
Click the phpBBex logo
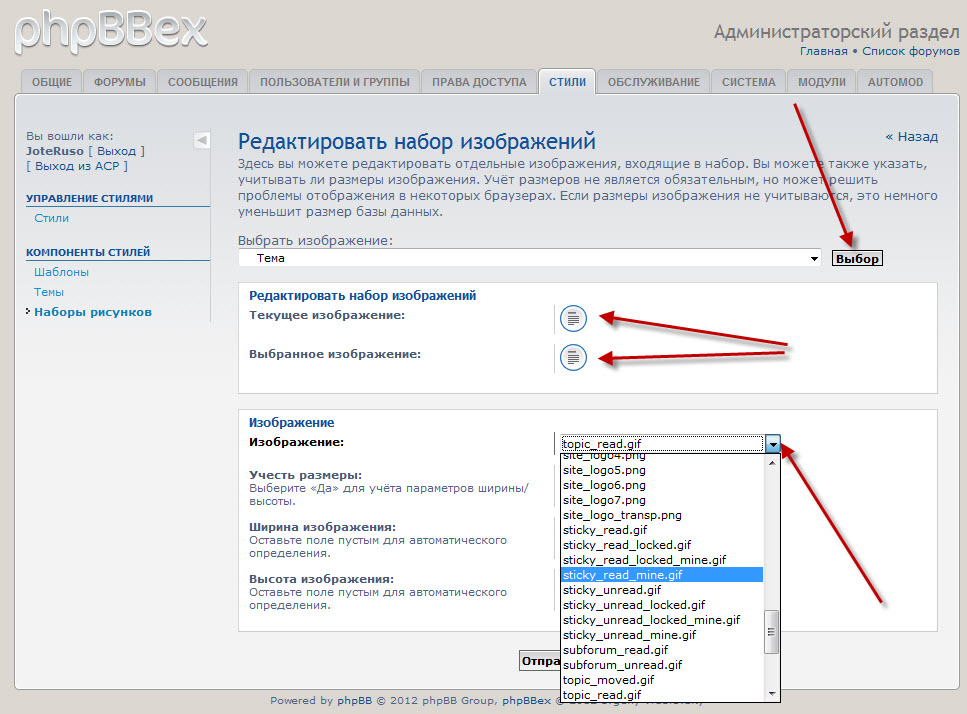click(x=111, y=31)
